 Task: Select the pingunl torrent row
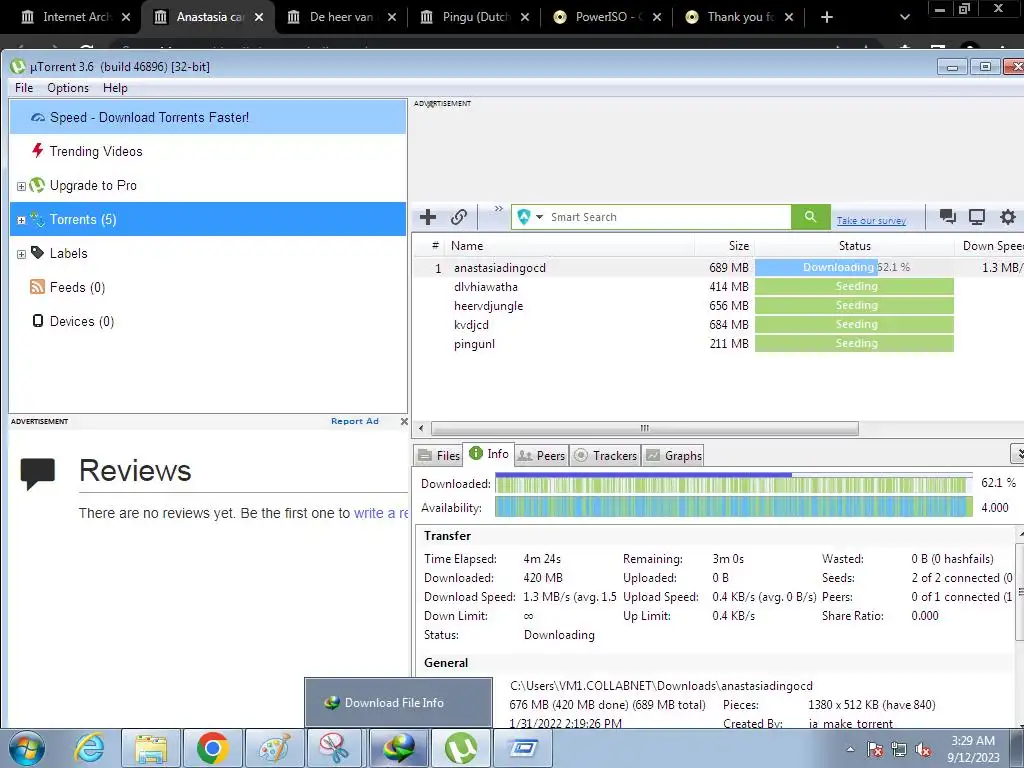pyautogui.click(x=718, y=344)
